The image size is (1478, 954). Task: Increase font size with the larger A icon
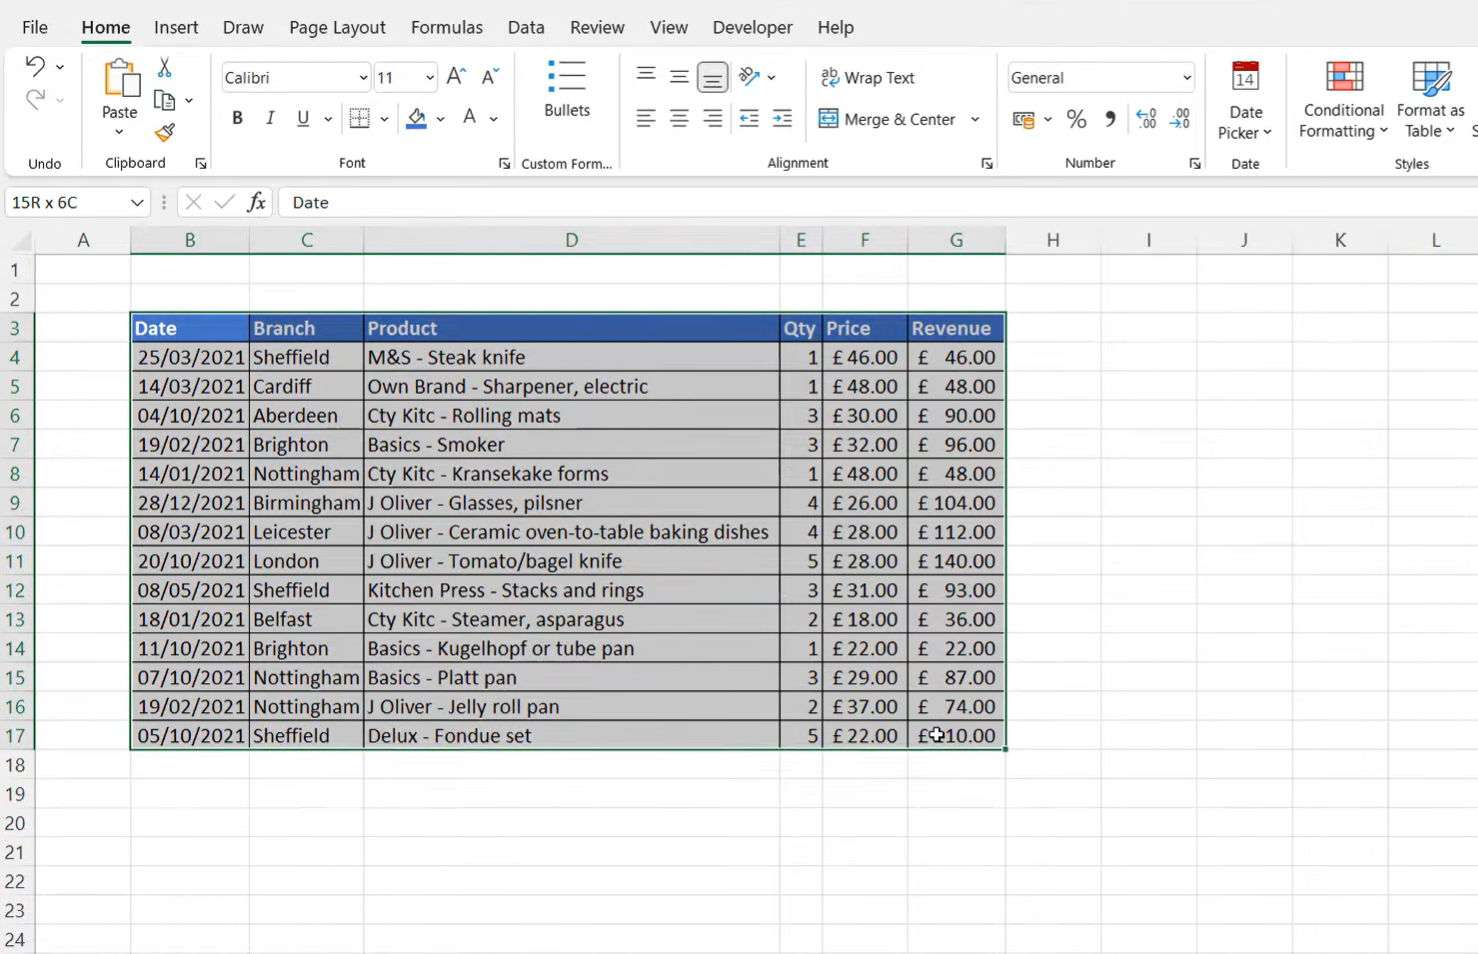click(x=456, y=77)
